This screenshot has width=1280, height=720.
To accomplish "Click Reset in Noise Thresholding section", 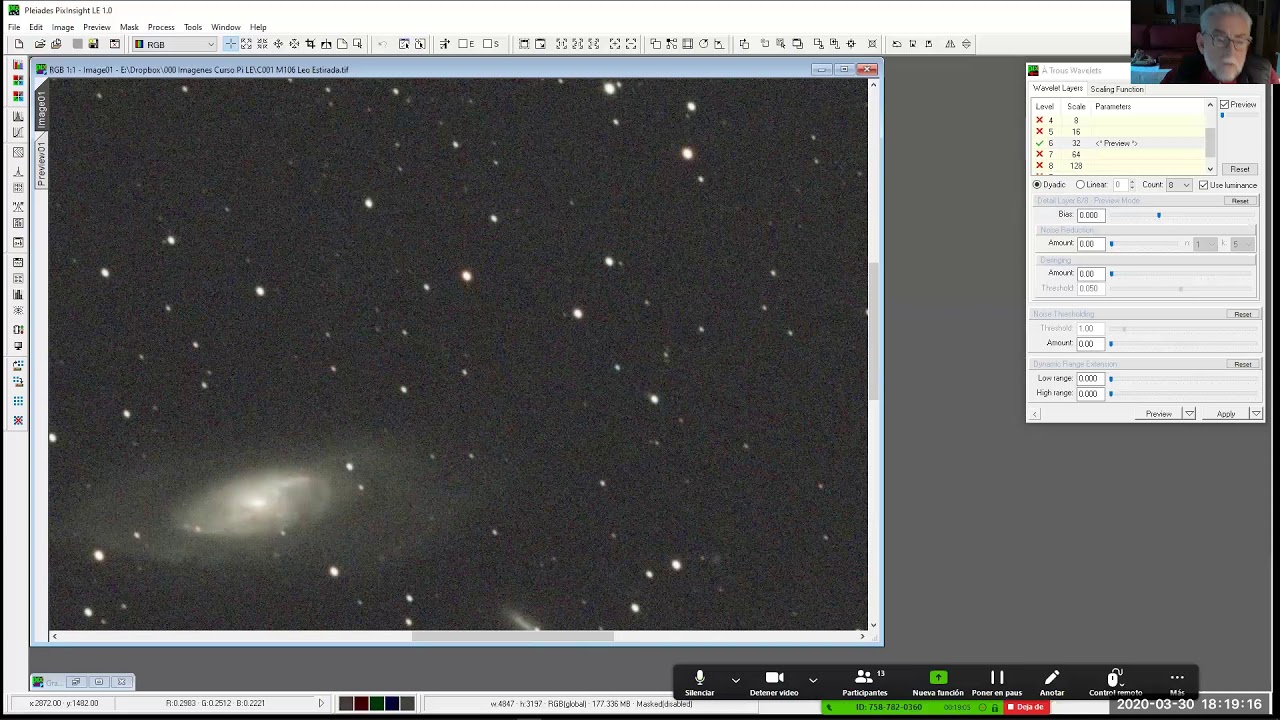I will point(1242,314).
